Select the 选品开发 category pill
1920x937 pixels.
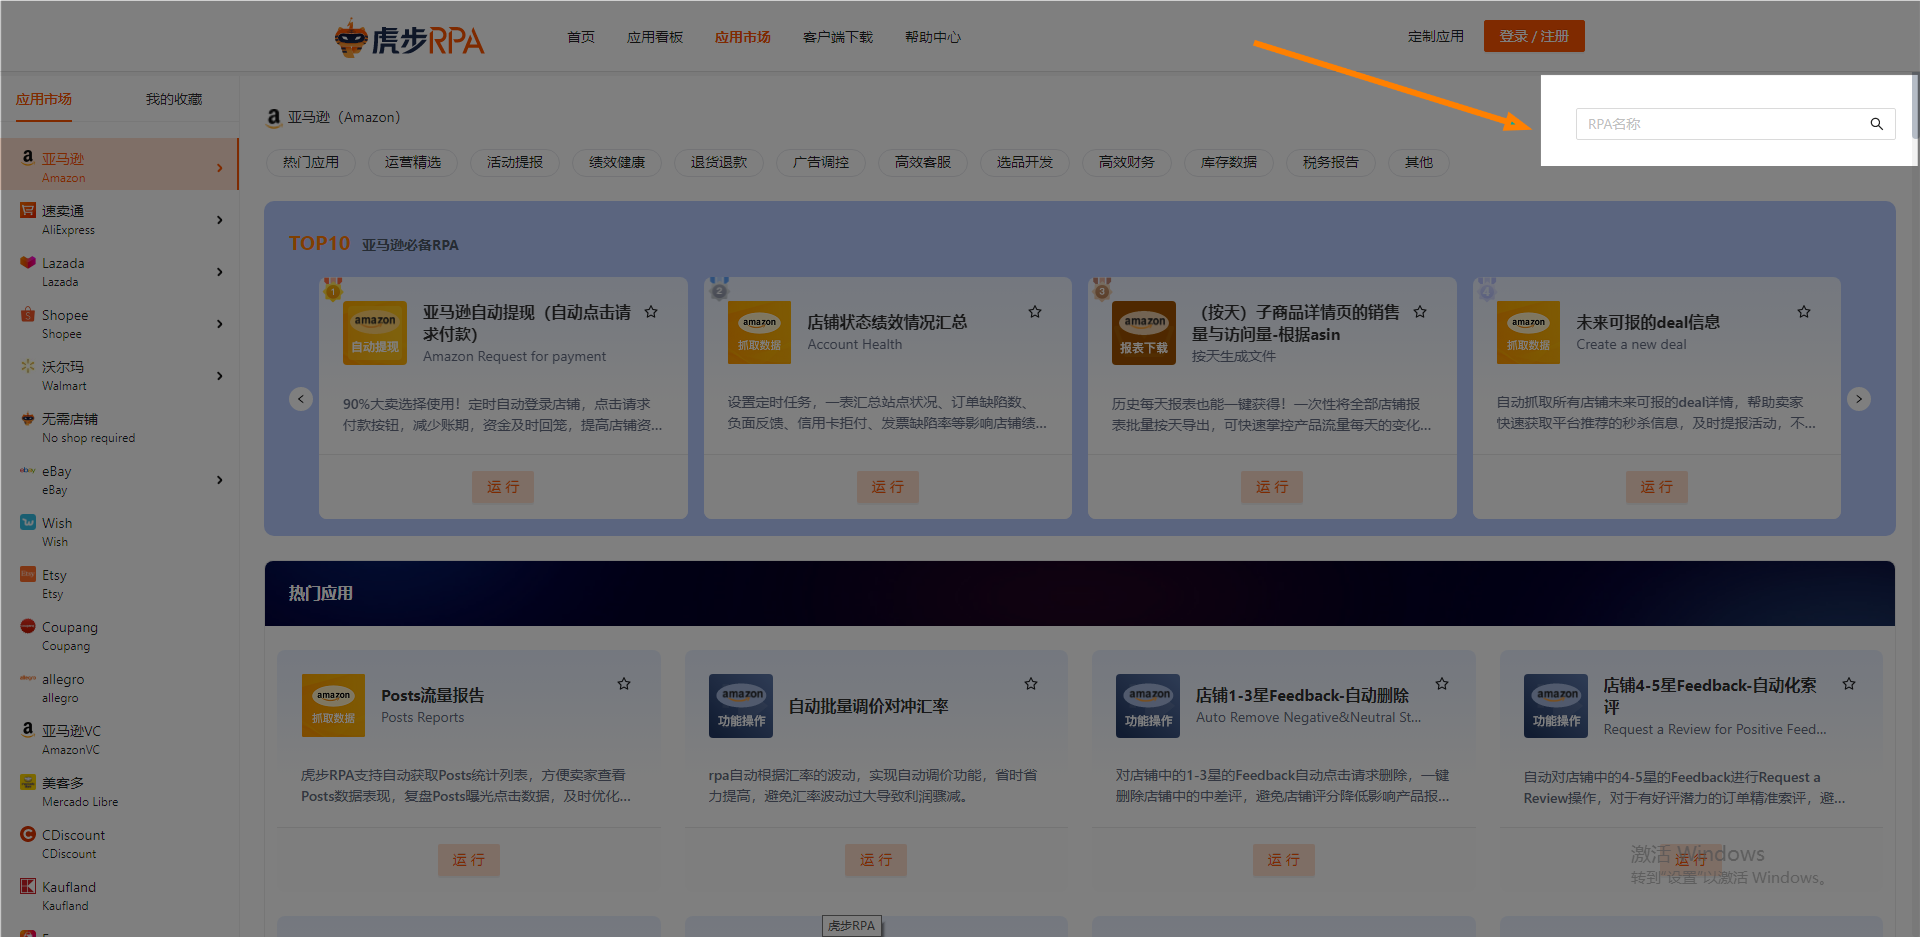(1025, 162)
